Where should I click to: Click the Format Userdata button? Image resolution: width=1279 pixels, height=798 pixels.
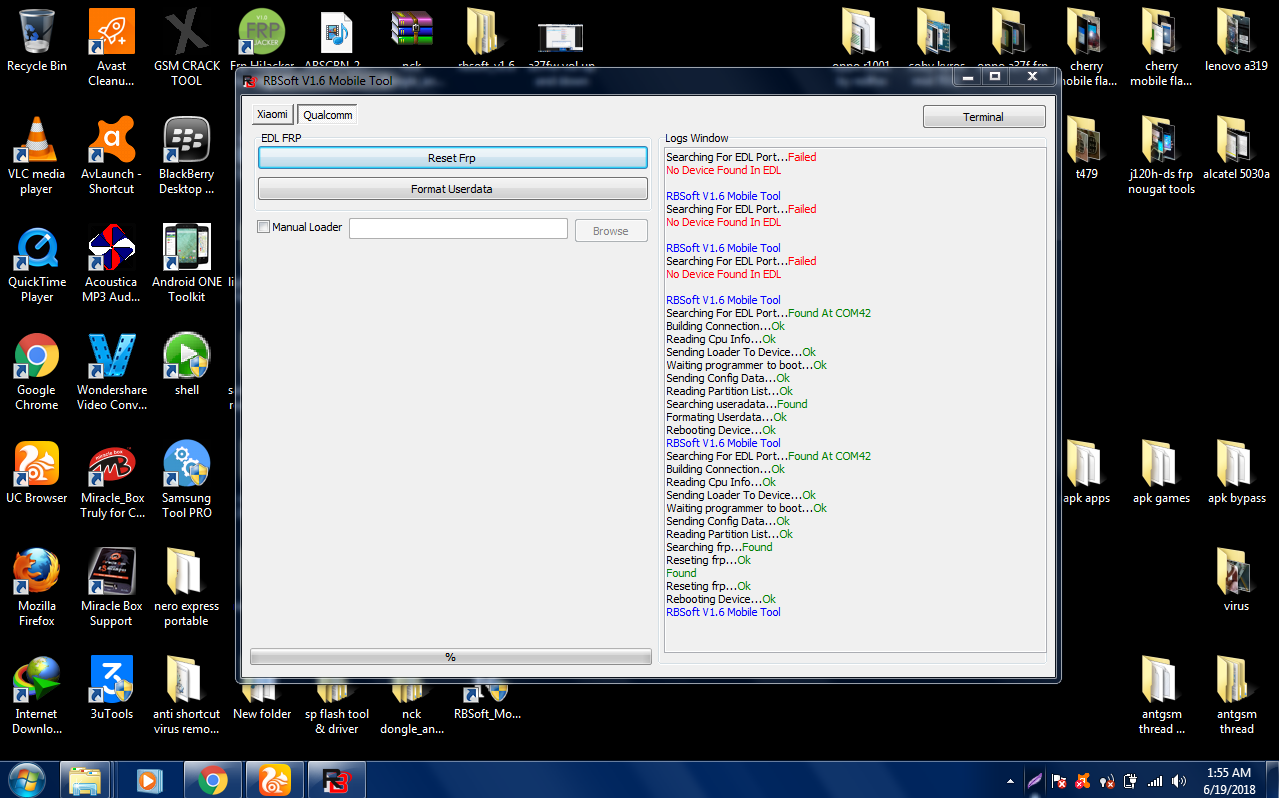pos(452,189)
